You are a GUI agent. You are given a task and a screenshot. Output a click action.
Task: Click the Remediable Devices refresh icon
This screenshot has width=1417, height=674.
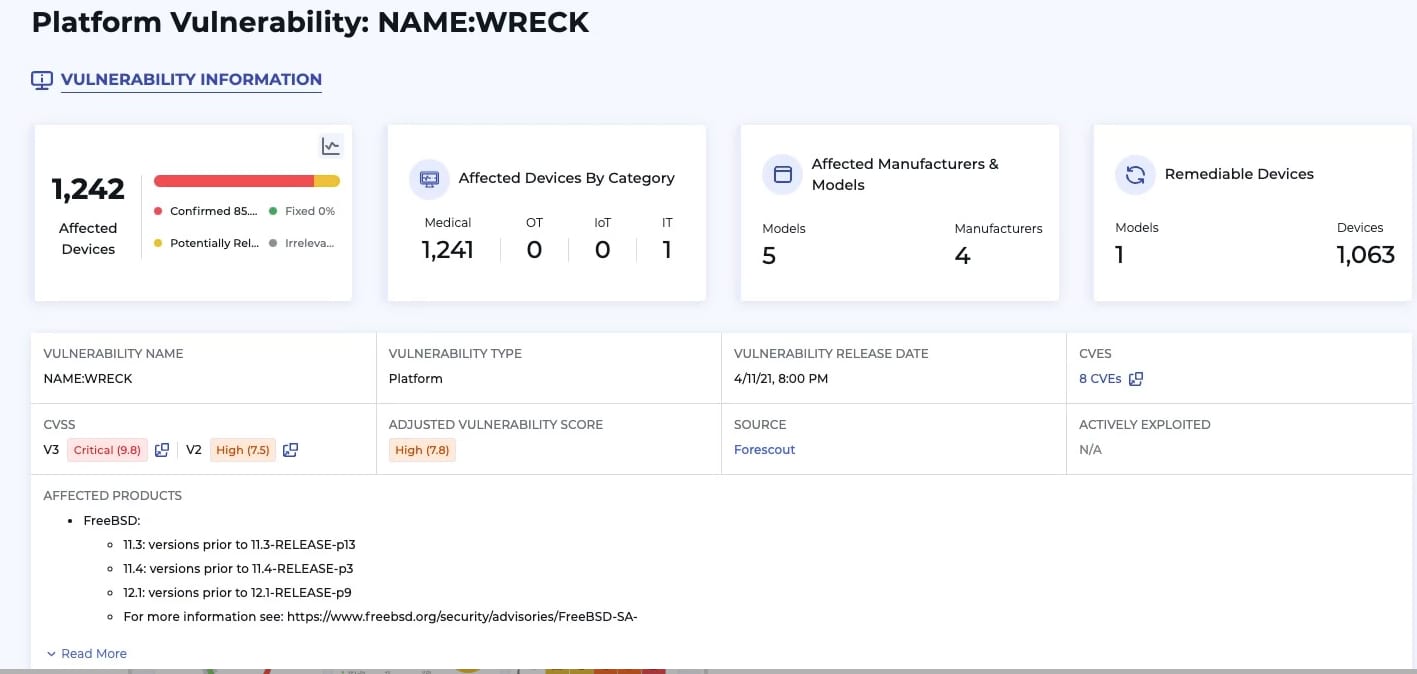(1135, 174)
